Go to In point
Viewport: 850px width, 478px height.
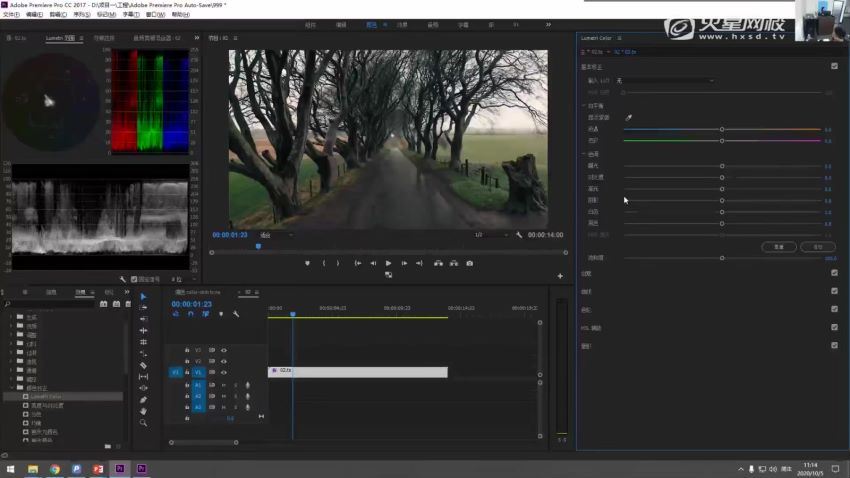[358, 263]
